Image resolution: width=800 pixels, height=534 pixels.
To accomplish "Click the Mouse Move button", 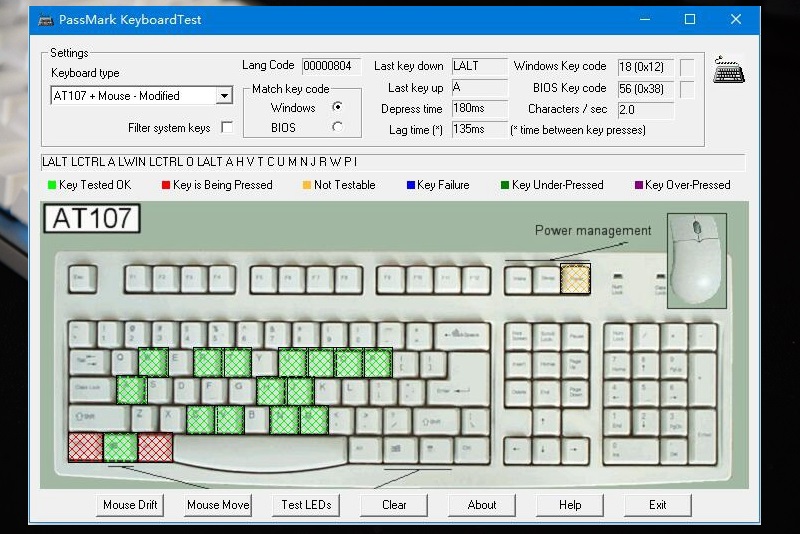I will pos(218,505).
